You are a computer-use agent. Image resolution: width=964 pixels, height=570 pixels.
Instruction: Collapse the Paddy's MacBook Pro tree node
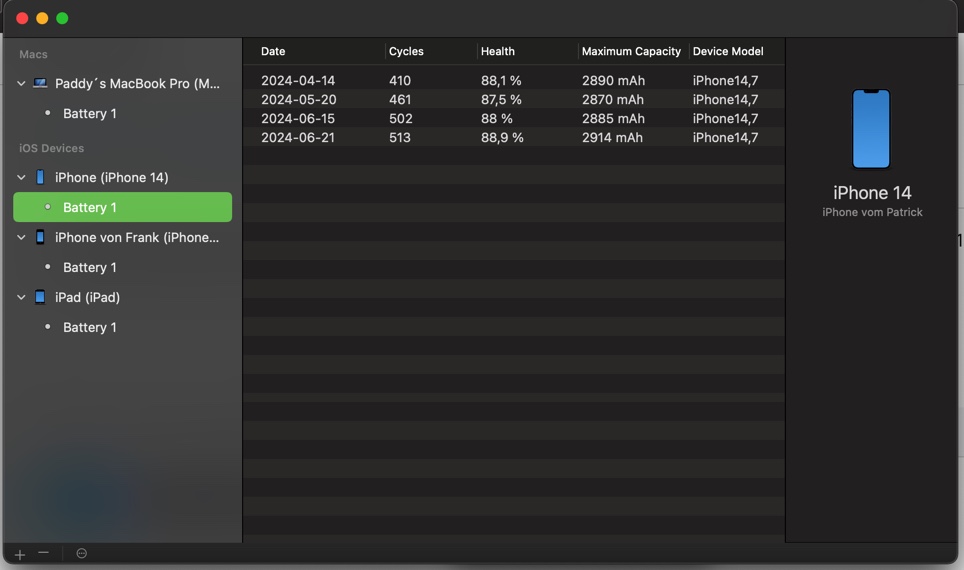pos(21,84)
